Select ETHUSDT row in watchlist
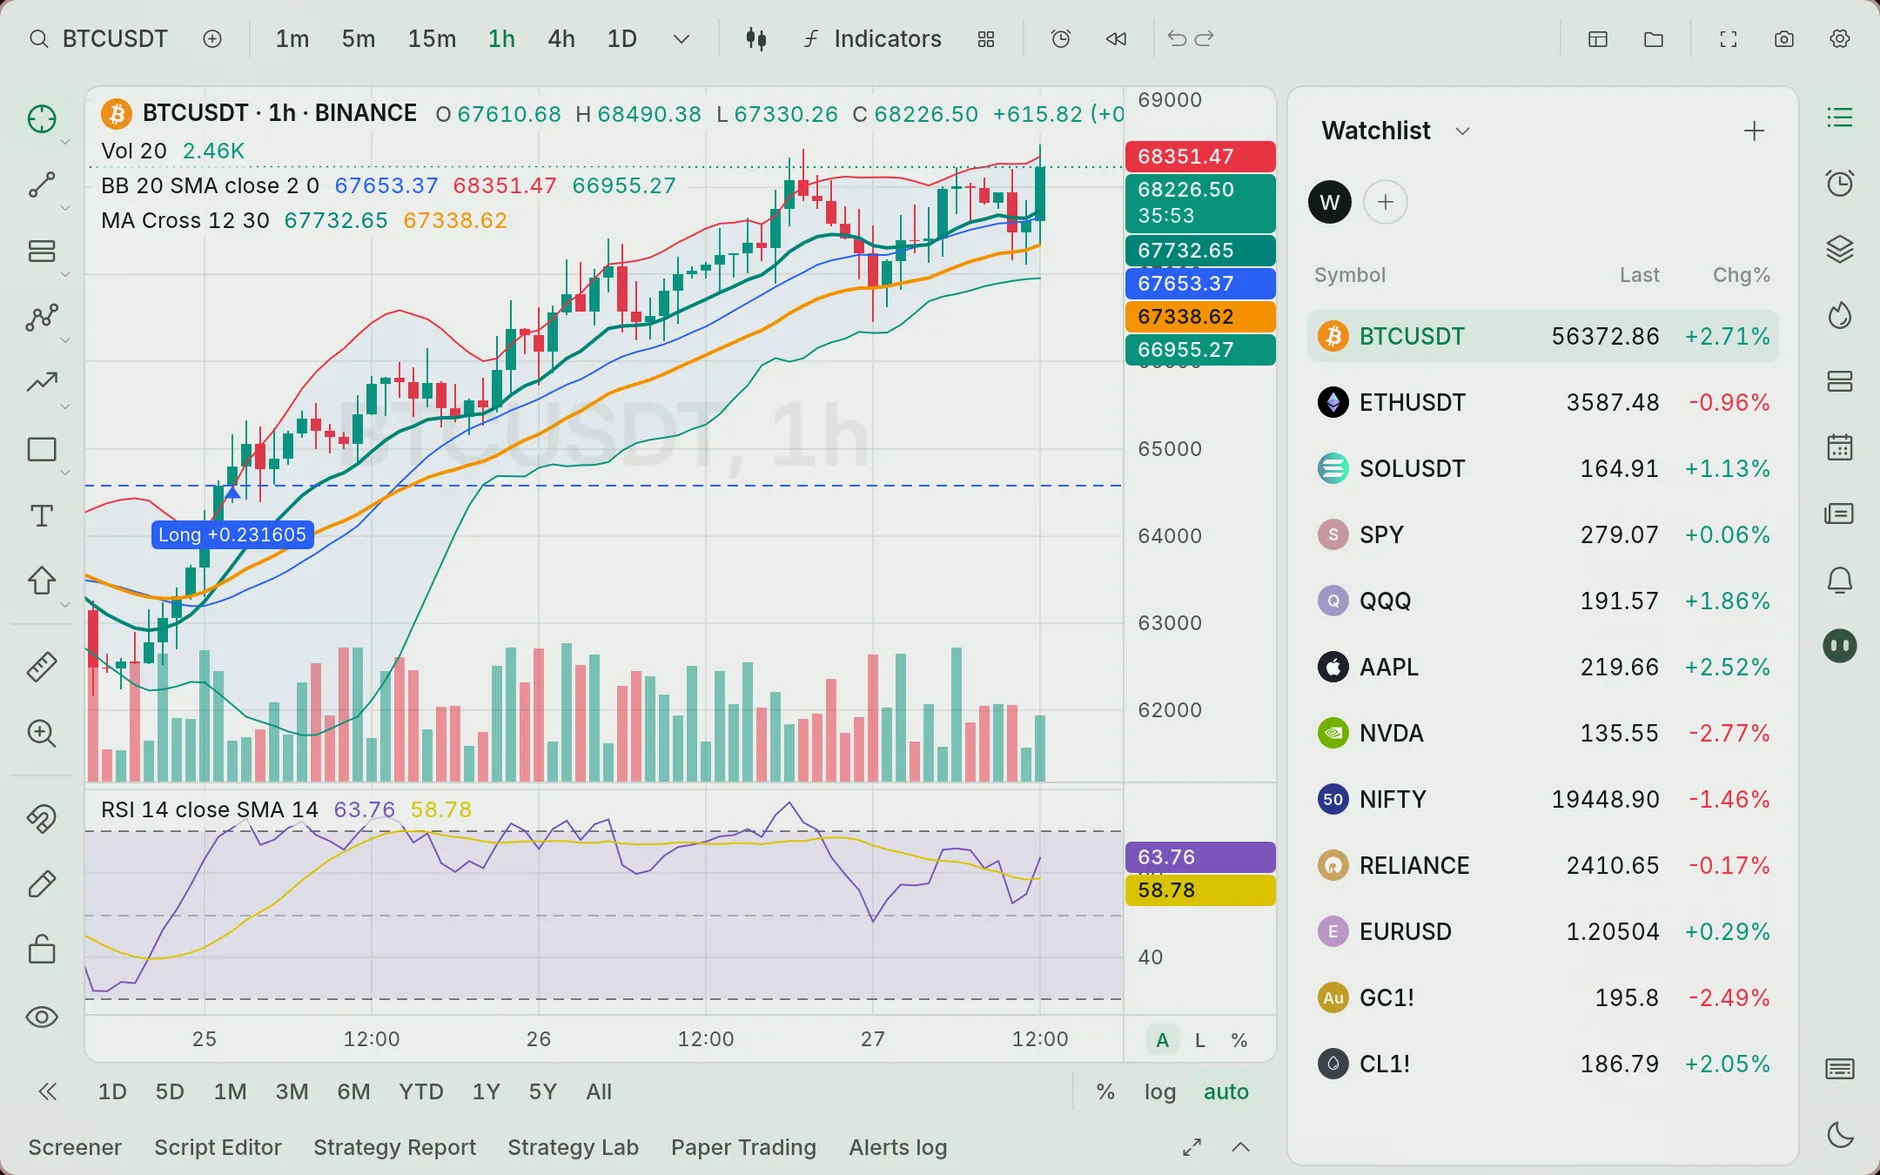 [1543, 402]
